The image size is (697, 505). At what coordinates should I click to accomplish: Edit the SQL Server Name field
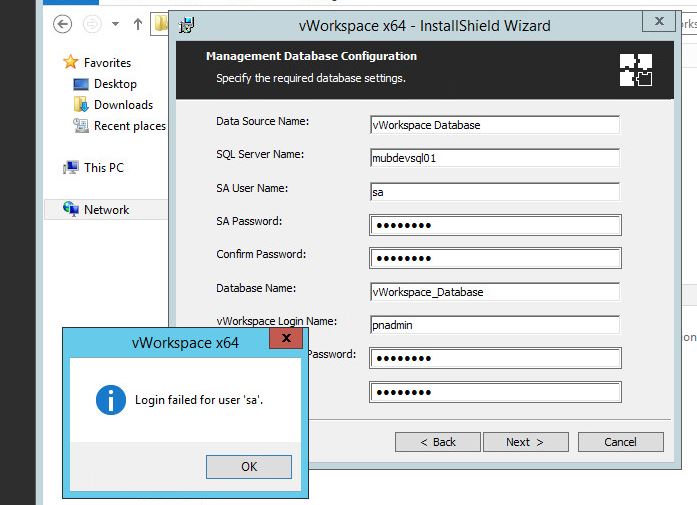click(495, 158)
